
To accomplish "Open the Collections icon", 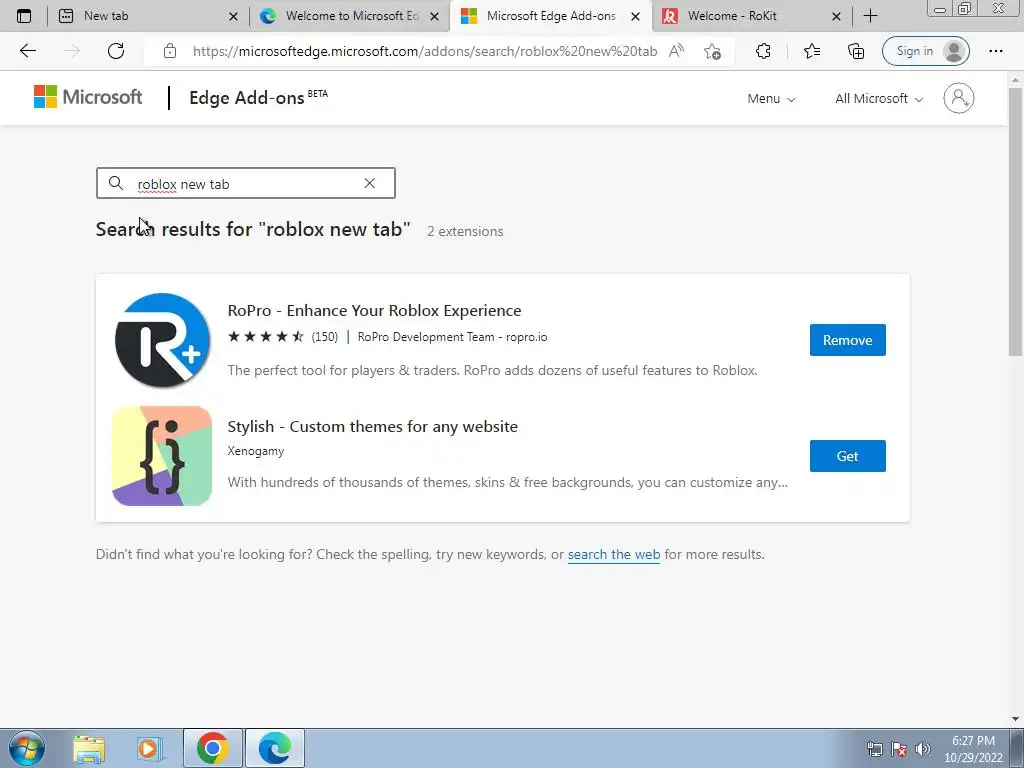I will click(x=856, y=51).
